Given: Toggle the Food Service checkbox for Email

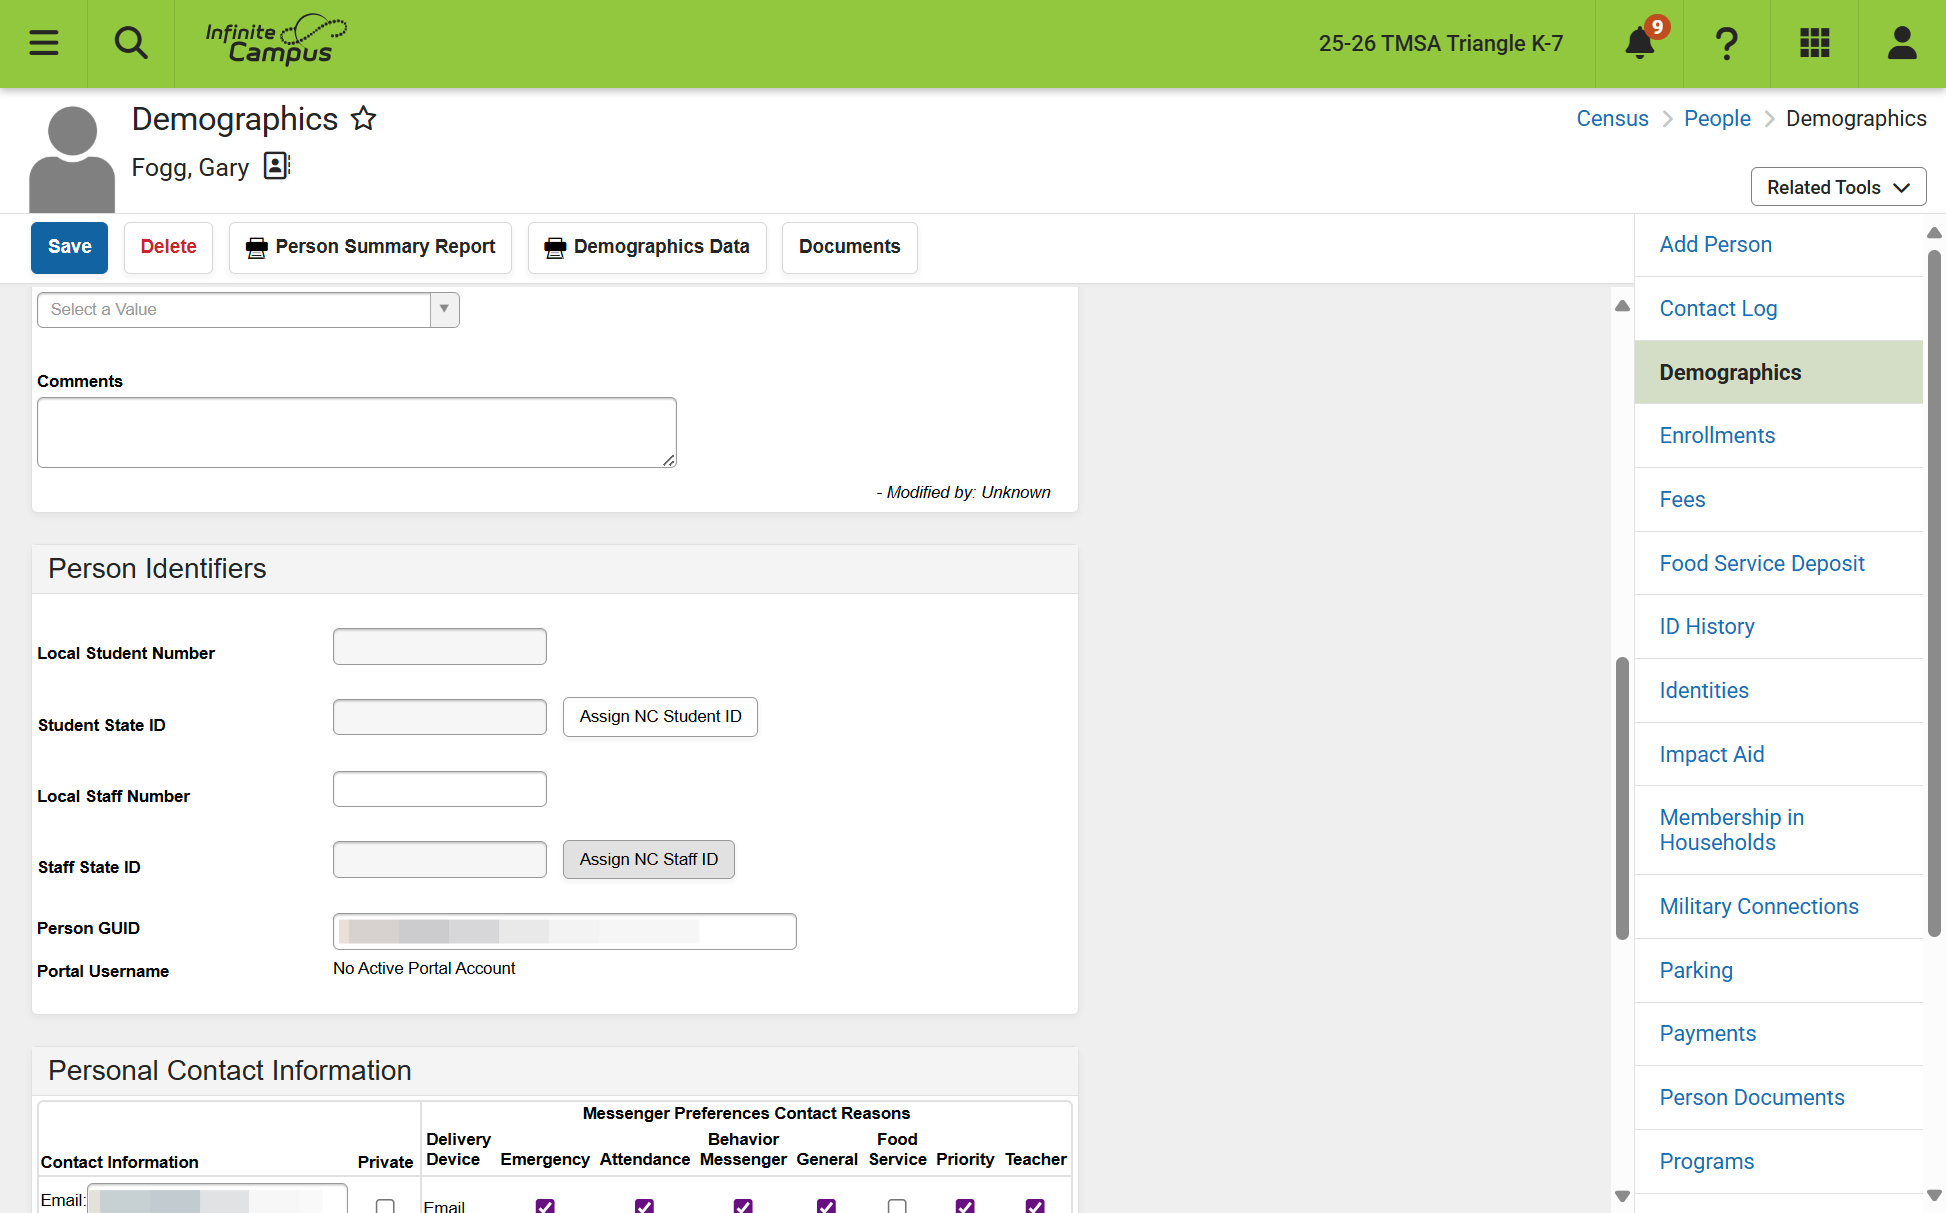Looking at the screenshot, I should pyautogui.click(x=897, y=1205).
